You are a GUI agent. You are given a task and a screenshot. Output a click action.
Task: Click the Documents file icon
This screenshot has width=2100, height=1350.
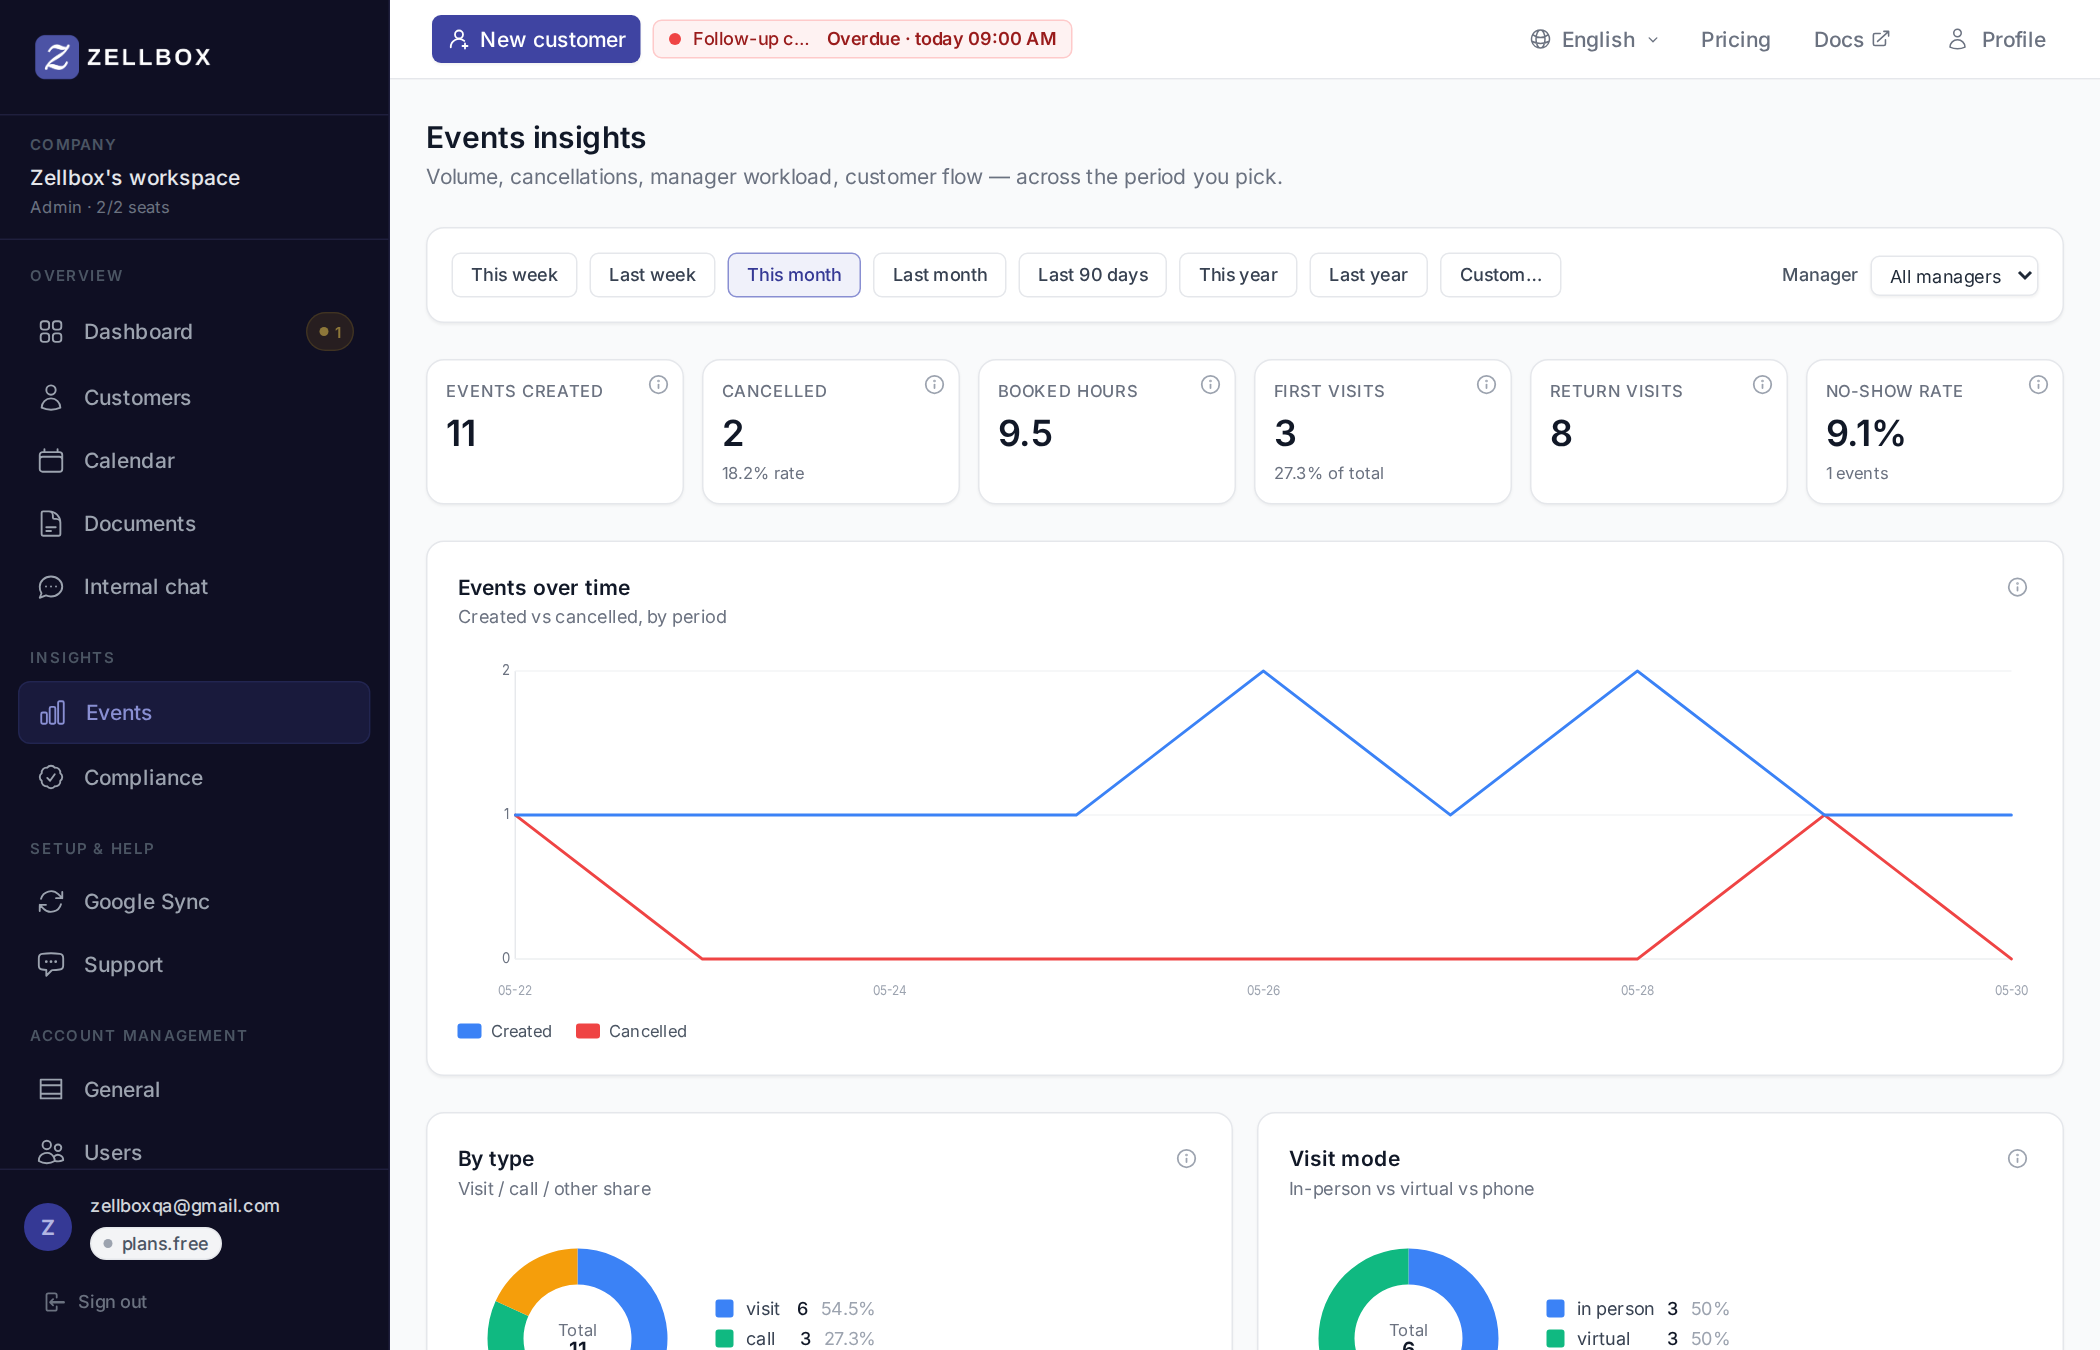[51, 524]
